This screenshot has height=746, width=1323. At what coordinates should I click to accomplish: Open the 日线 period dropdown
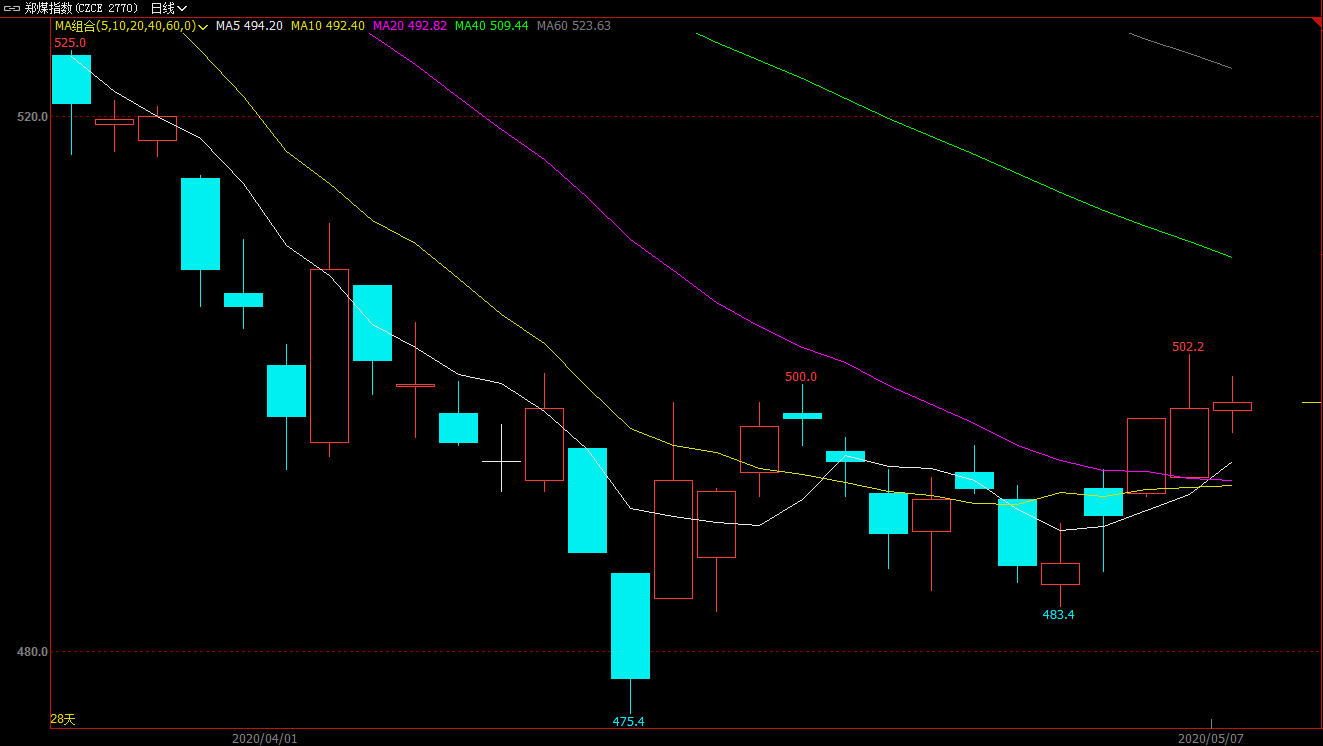pyautogui.click(x=169, y=8)
